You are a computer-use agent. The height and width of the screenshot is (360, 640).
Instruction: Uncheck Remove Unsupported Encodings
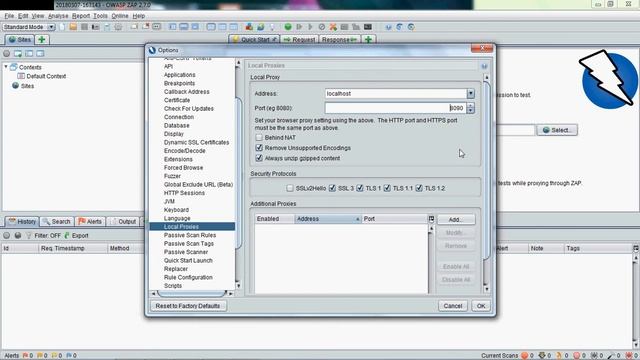click(x=259, y=148)
